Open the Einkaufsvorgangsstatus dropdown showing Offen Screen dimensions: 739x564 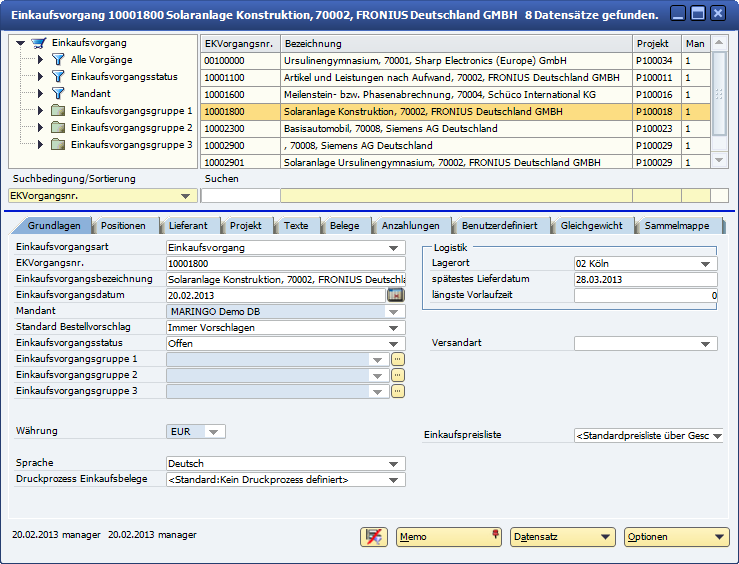coord(392,343)
